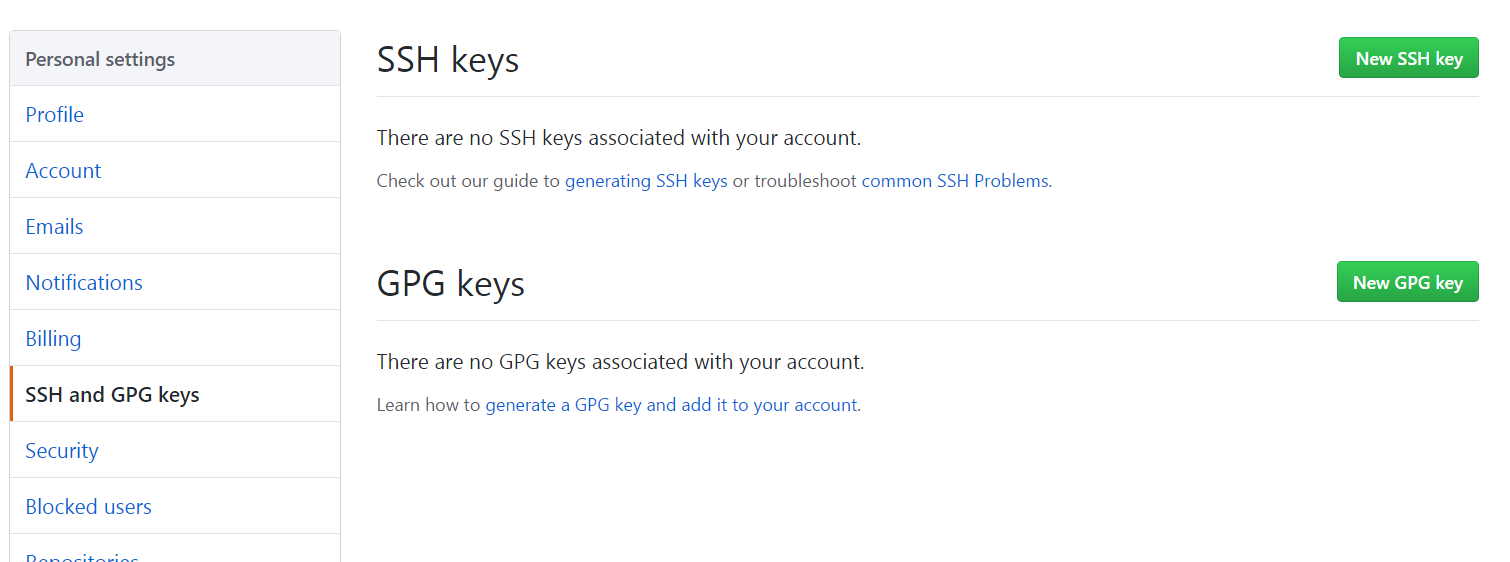This screenshot has width=1510, height=562.
Task: Select the SSH and GPG keys item
Action: [x=112, y=395]
